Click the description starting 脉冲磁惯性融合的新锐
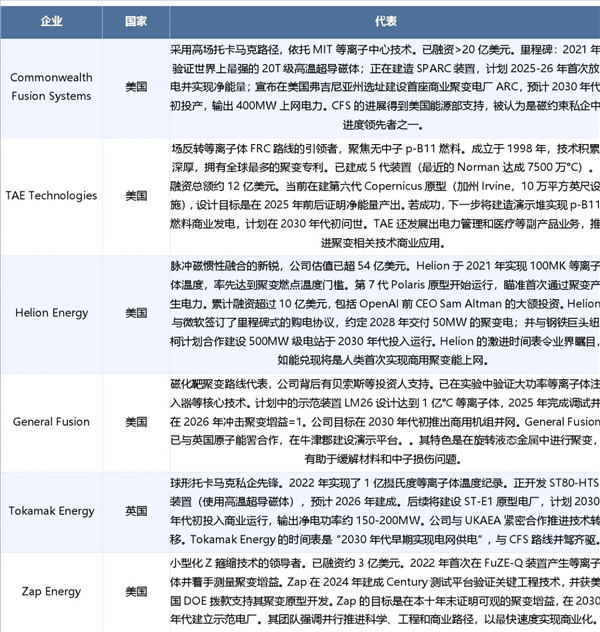 [385, 313]
